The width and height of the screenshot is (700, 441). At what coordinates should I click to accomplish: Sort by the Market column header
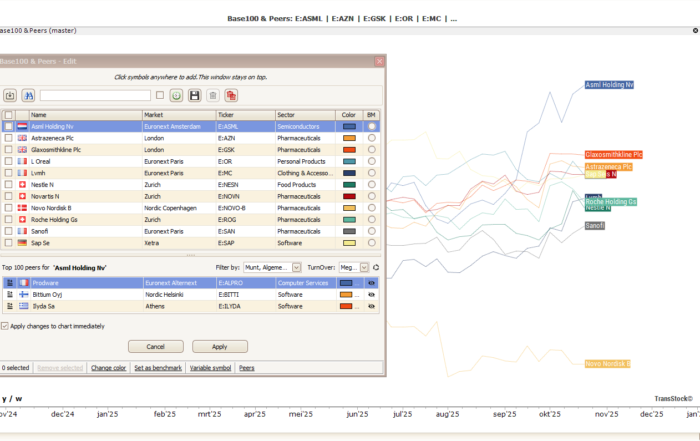179,115
